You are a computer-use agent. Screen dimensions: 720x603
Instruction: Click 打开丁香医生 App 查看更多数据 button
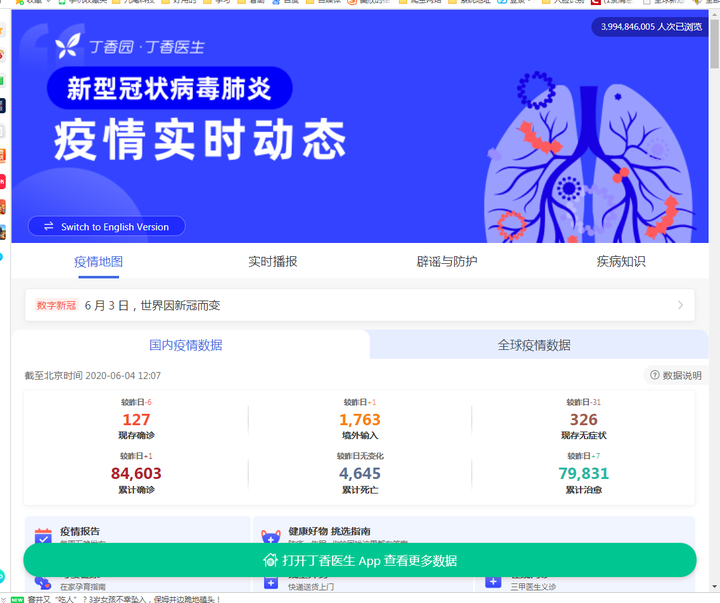click(x=360, y=560)
